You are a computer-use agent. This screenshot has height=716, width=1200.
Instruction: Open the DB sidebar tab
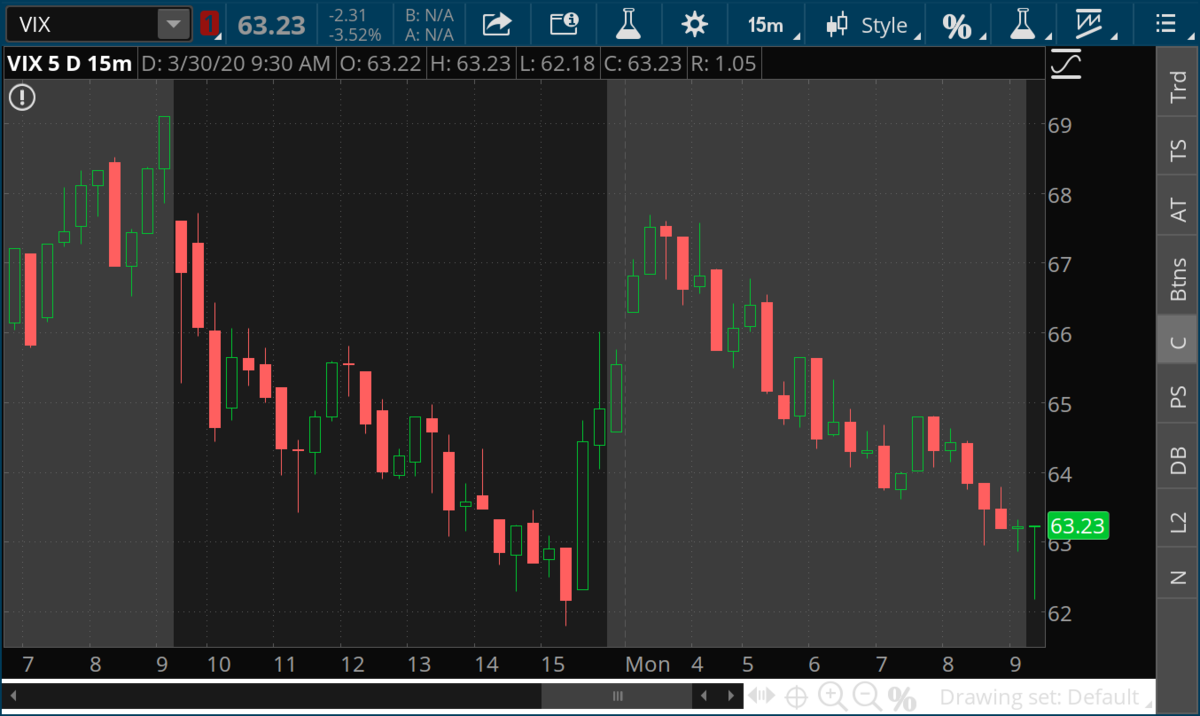click(x=1178, y=458)
